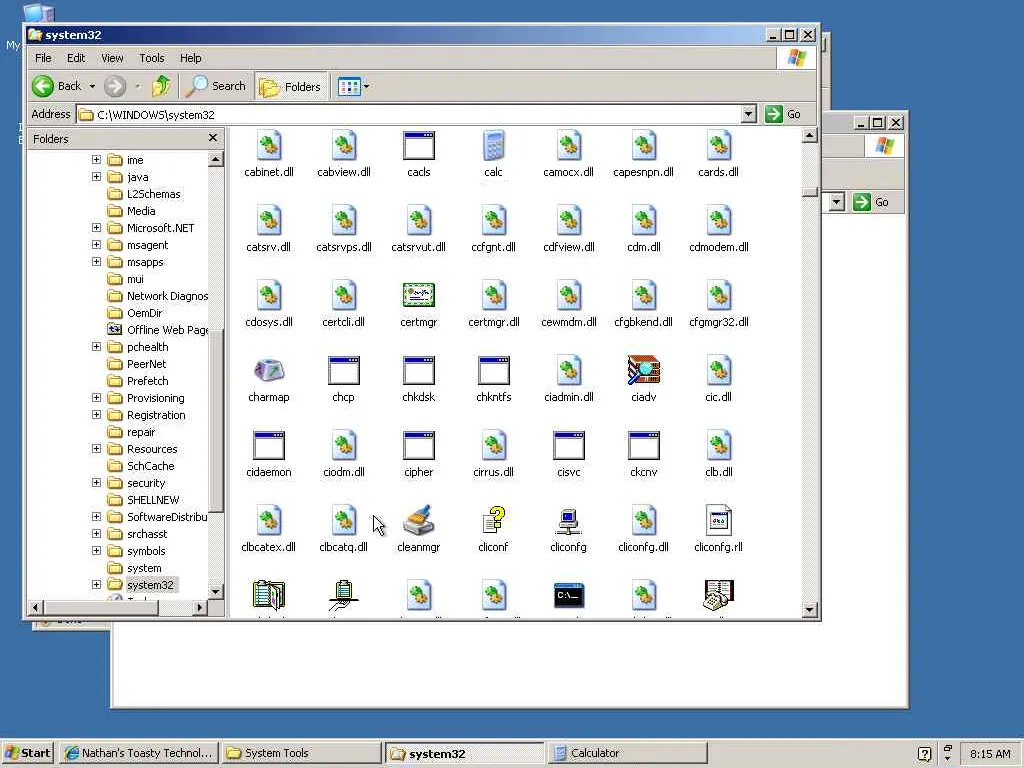Image resolution: width=1024 pixels, height=768 pixels.
Task: Click the Back toolbar button
Action: [57, 86]
